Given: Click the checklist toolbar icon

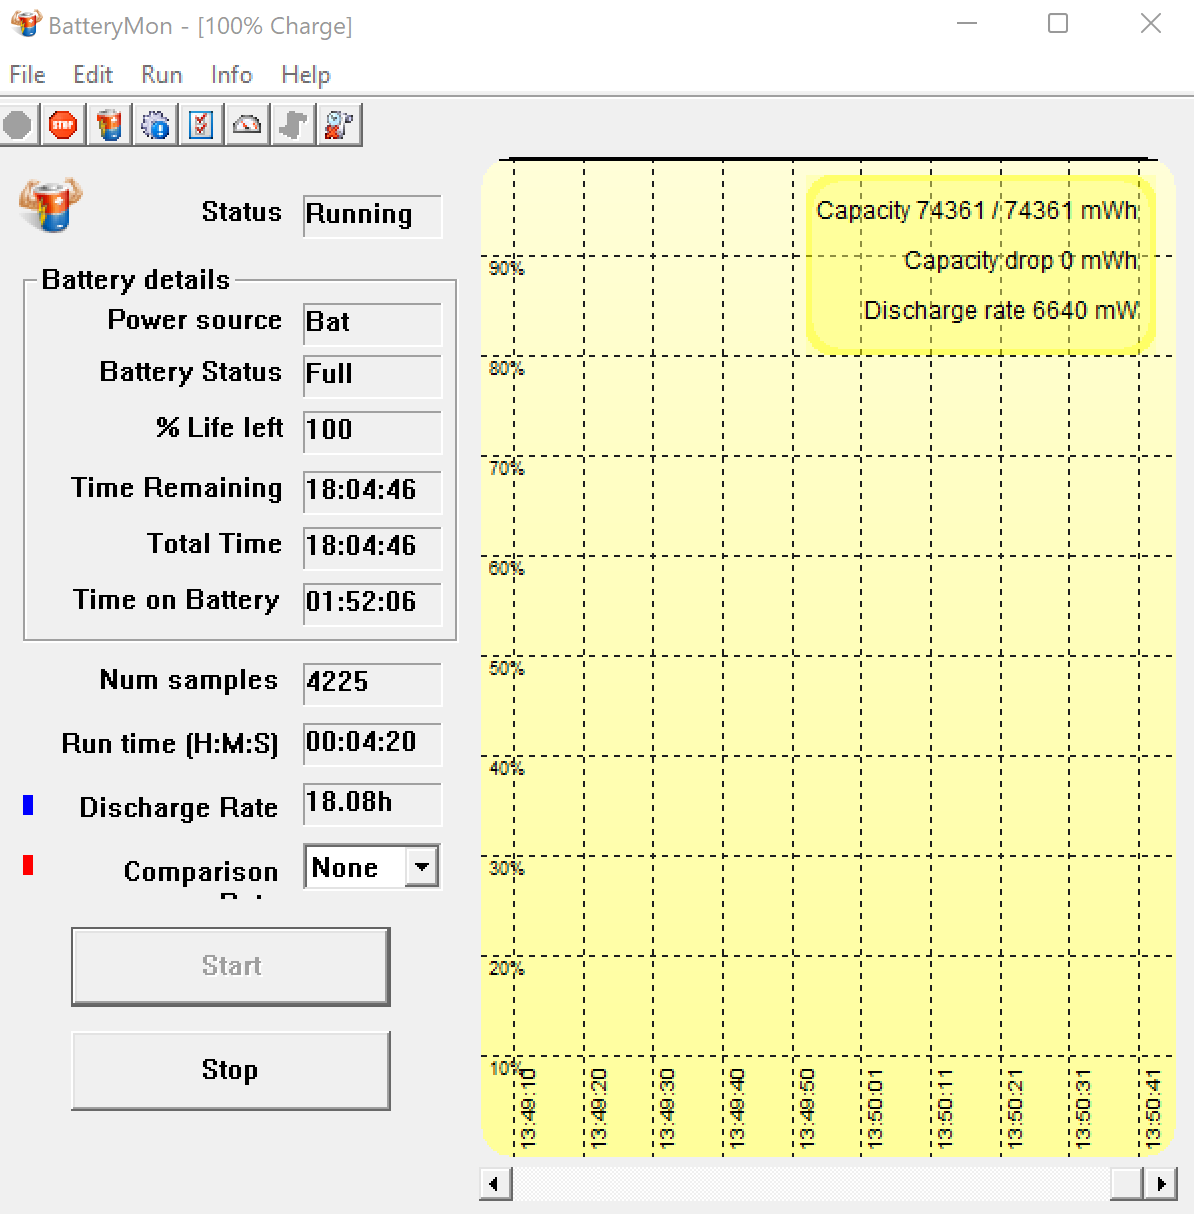Looking at the screenshot, I should coord(202,125).
